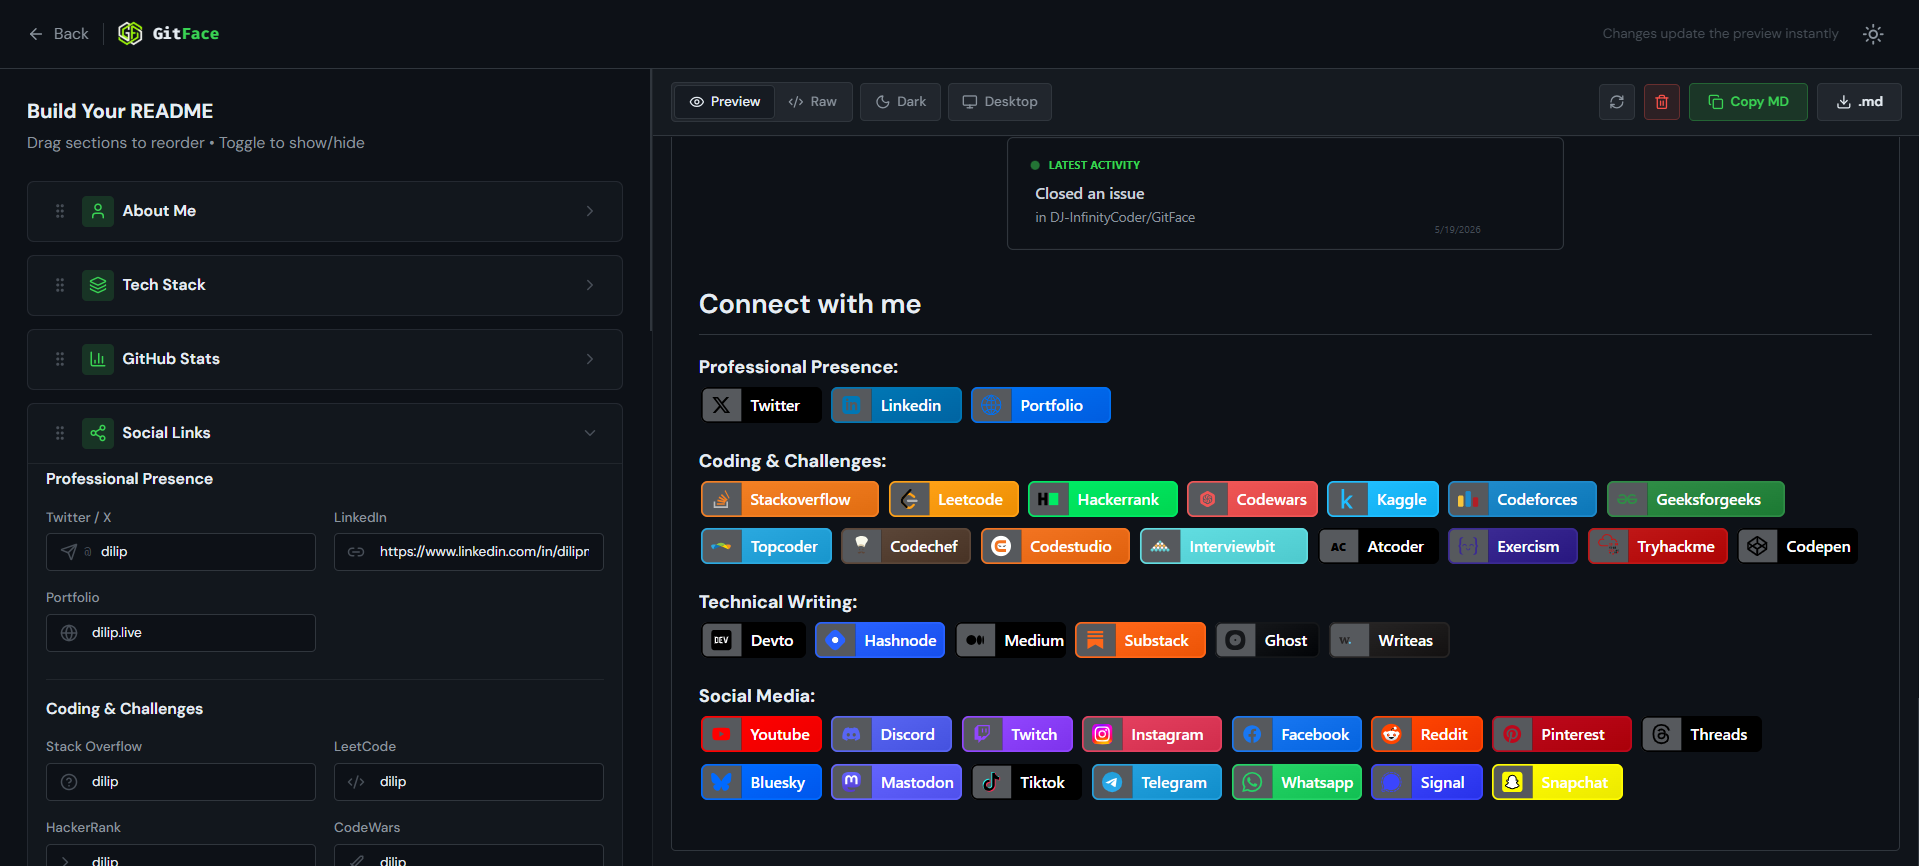Screen dimensions: 1919x866
Task: Click the Snapchat badge
Action: click(1557, 782)
